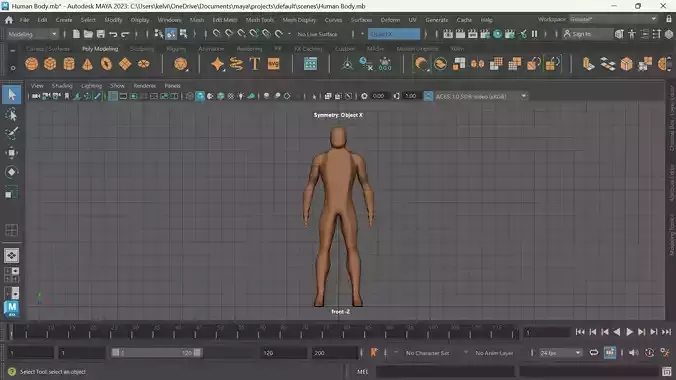Play the animation forward
This screenshot has width=676, height=380.
click(629, 332)
